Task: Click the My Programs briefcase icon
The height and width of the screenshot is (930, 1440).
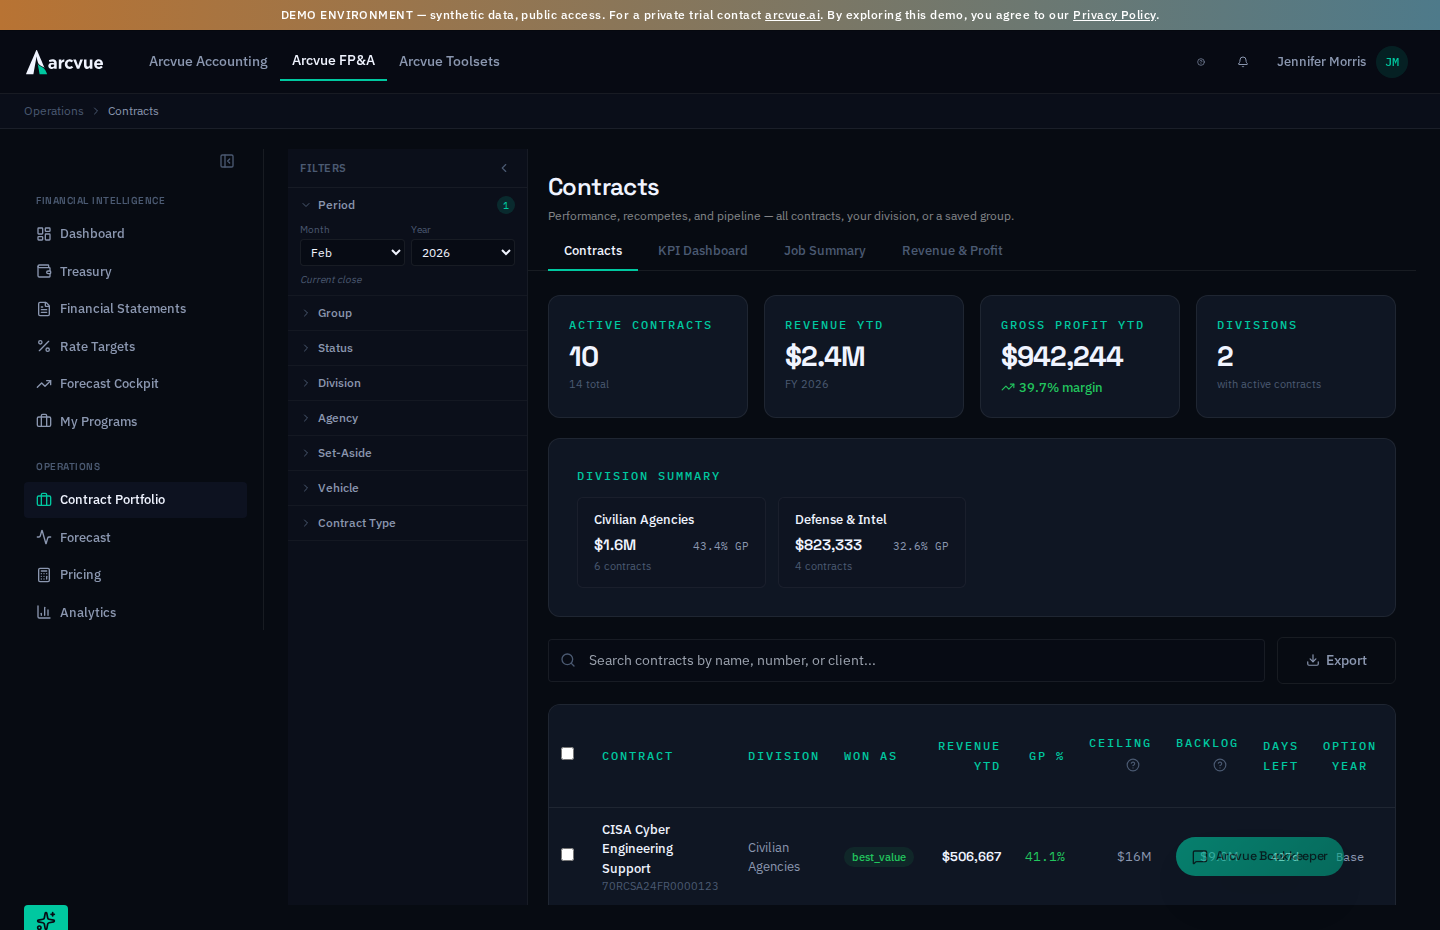Action: (x=44, y=421)
